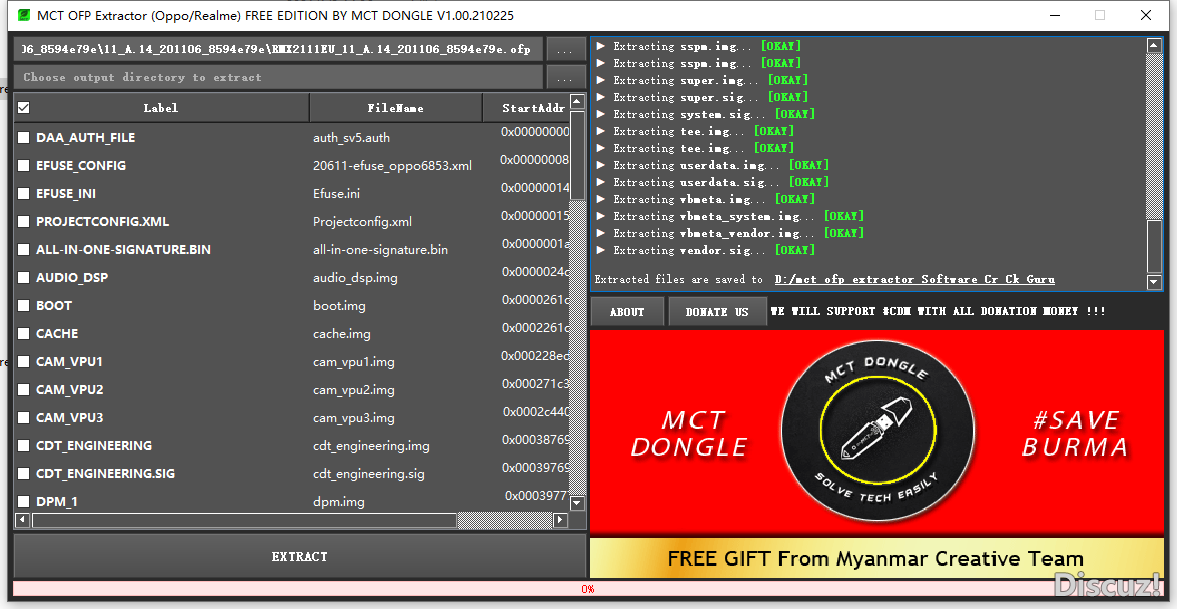The width and height of the screenshot is (1177, 609).
Task: Select the dpm.img file name
Action: point(339,502)
